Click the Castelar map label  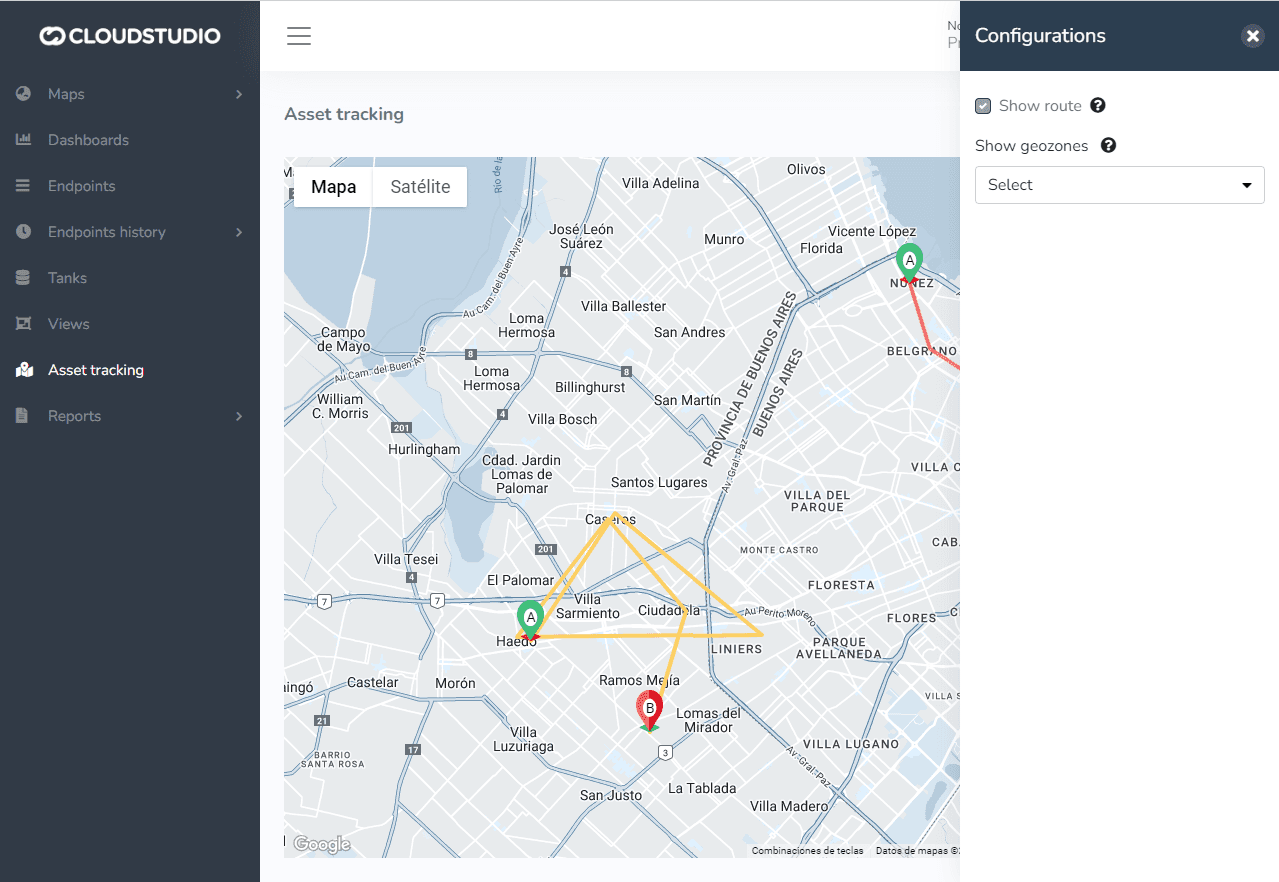coord(373,682)
